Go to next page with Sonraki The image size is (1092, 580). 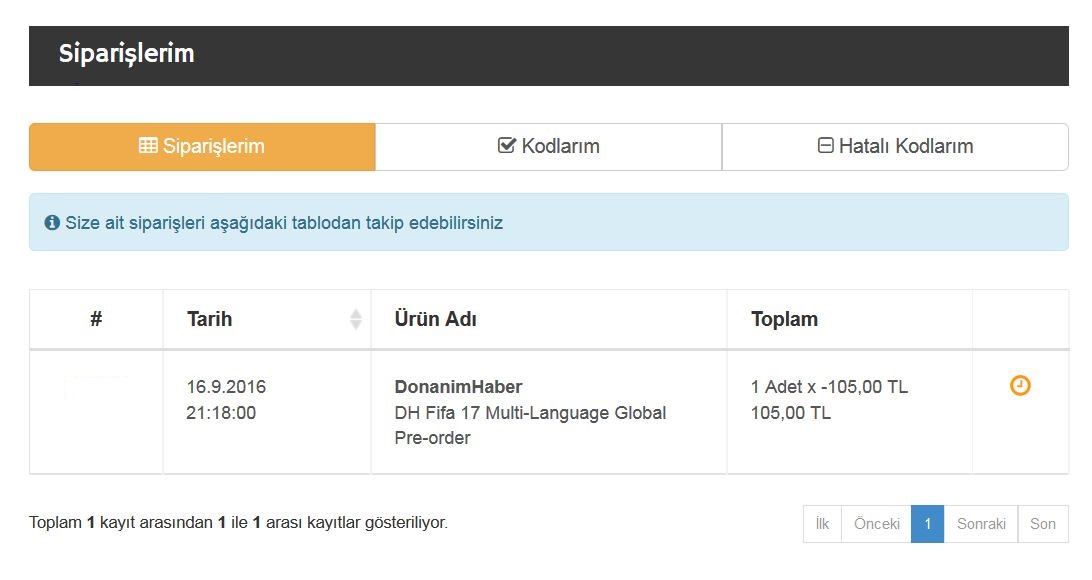pyautogui.click(x=980, y=524)
